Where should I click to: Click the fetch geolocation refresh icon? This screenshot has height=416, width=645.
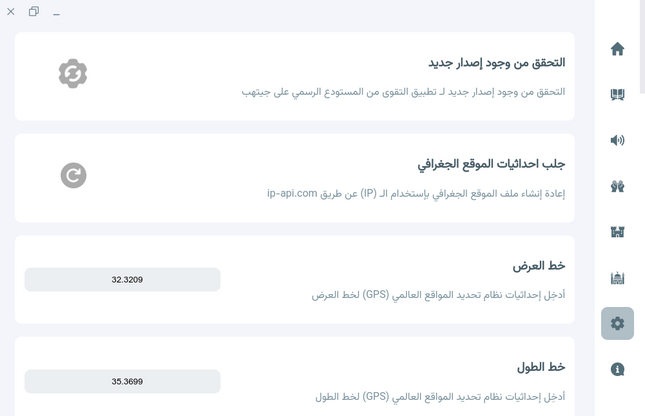click(x=73, y=175)
